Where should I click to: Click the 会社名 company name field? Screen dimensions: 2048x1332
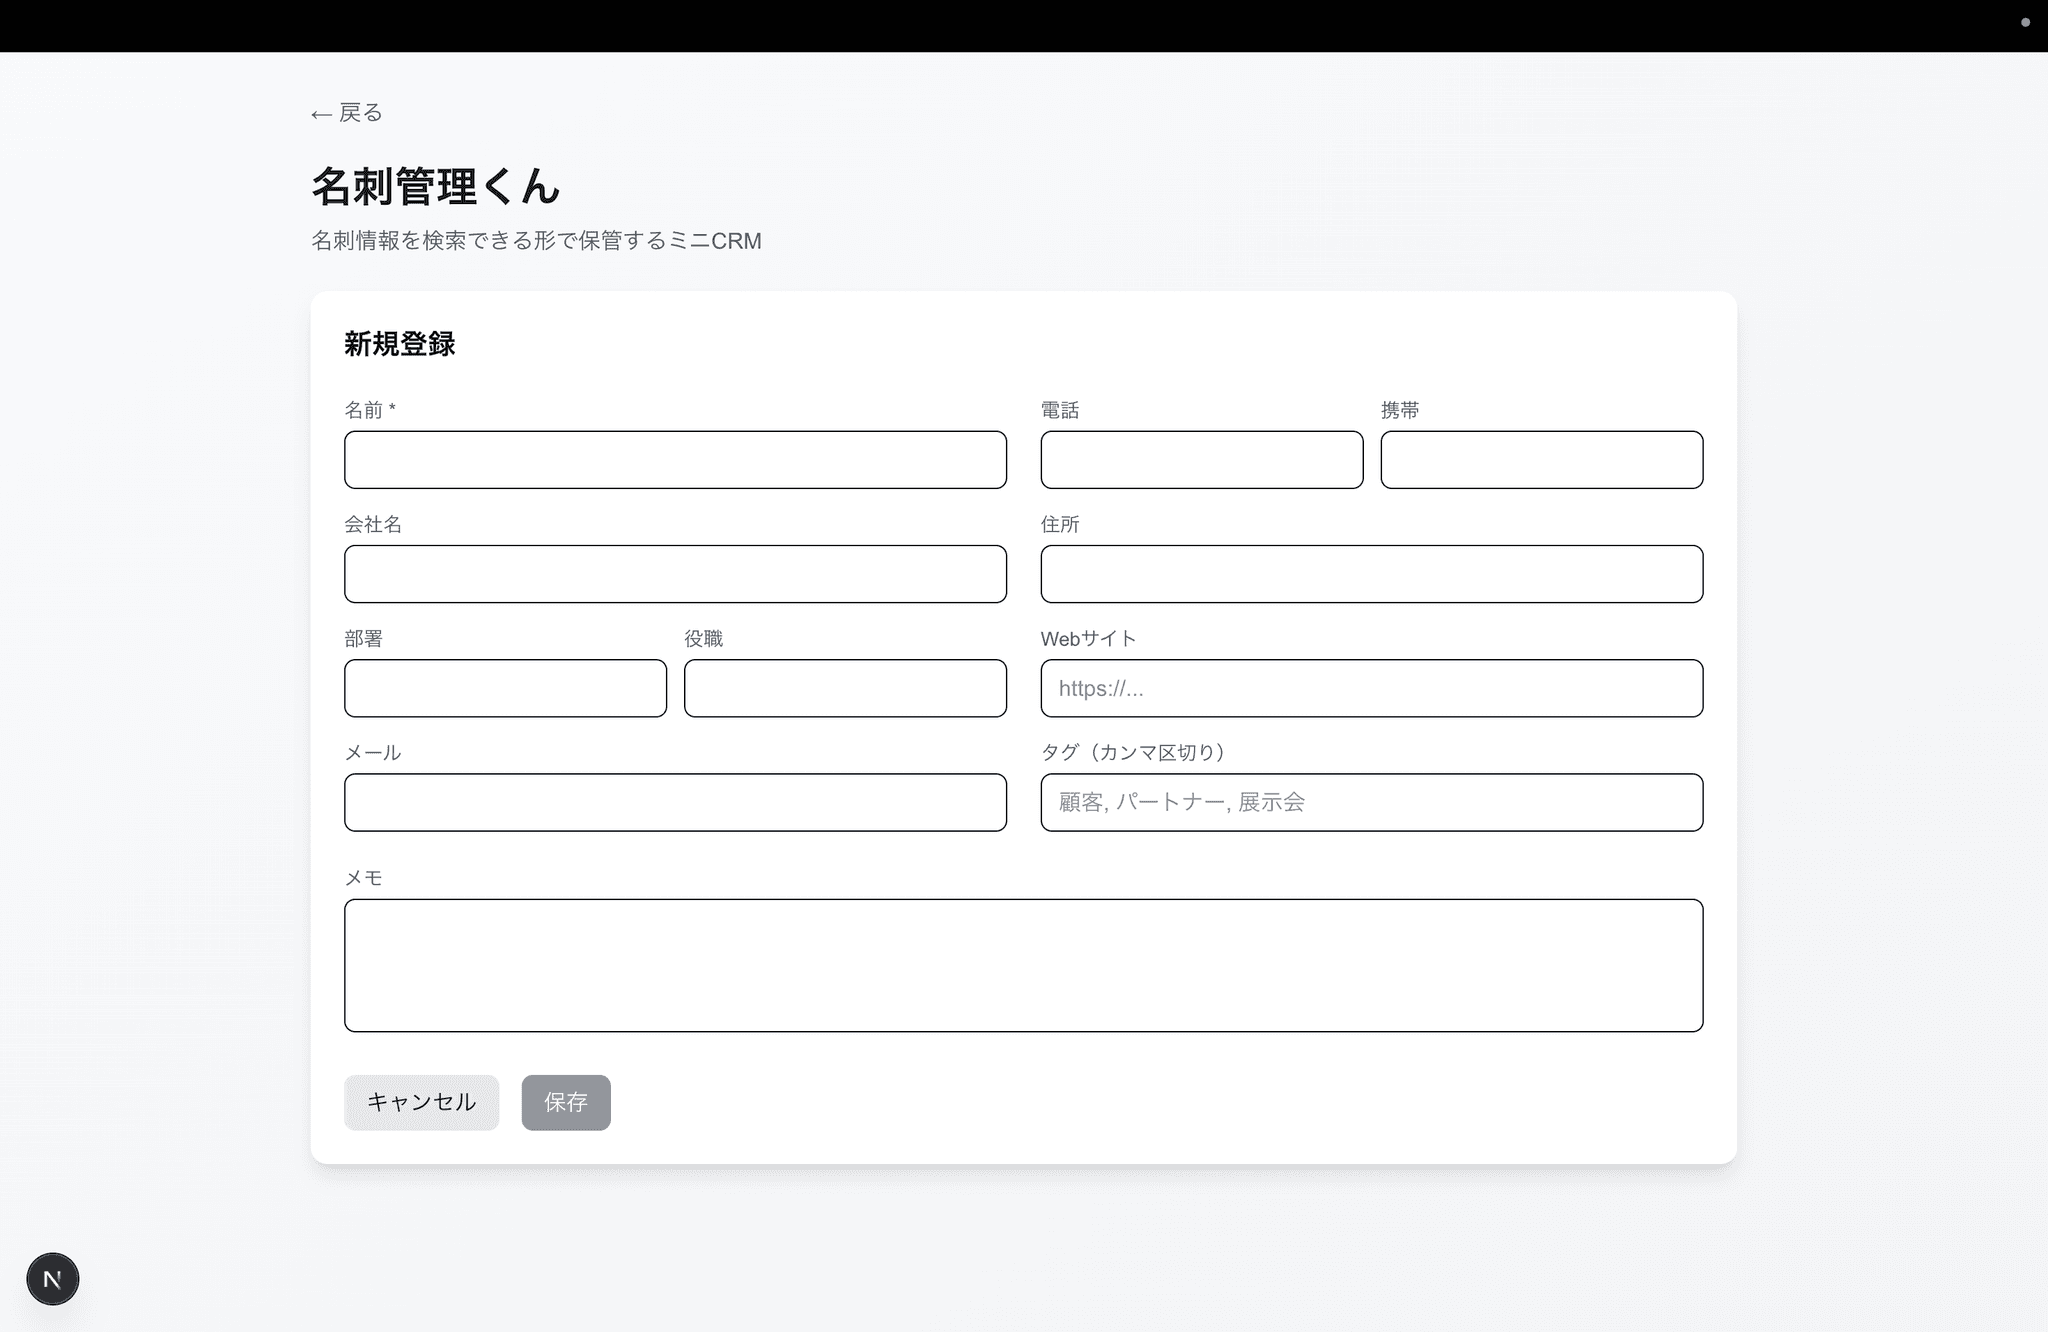[x=675, y=574]
